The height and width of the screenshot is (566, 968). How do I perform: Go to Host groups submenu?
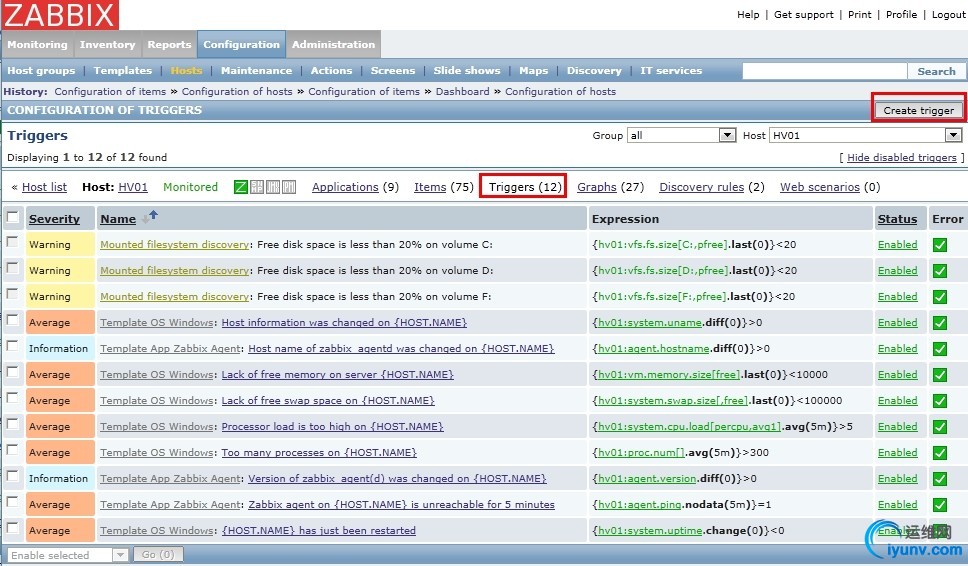[x=41, y=70]
